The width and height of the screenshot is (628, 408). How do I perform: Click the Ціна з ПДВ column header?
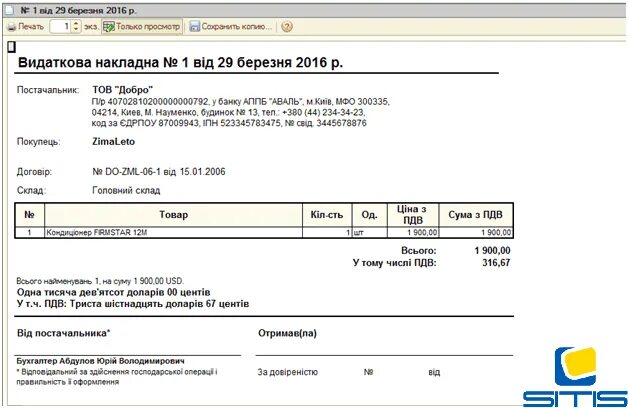(x=413, y=215)
